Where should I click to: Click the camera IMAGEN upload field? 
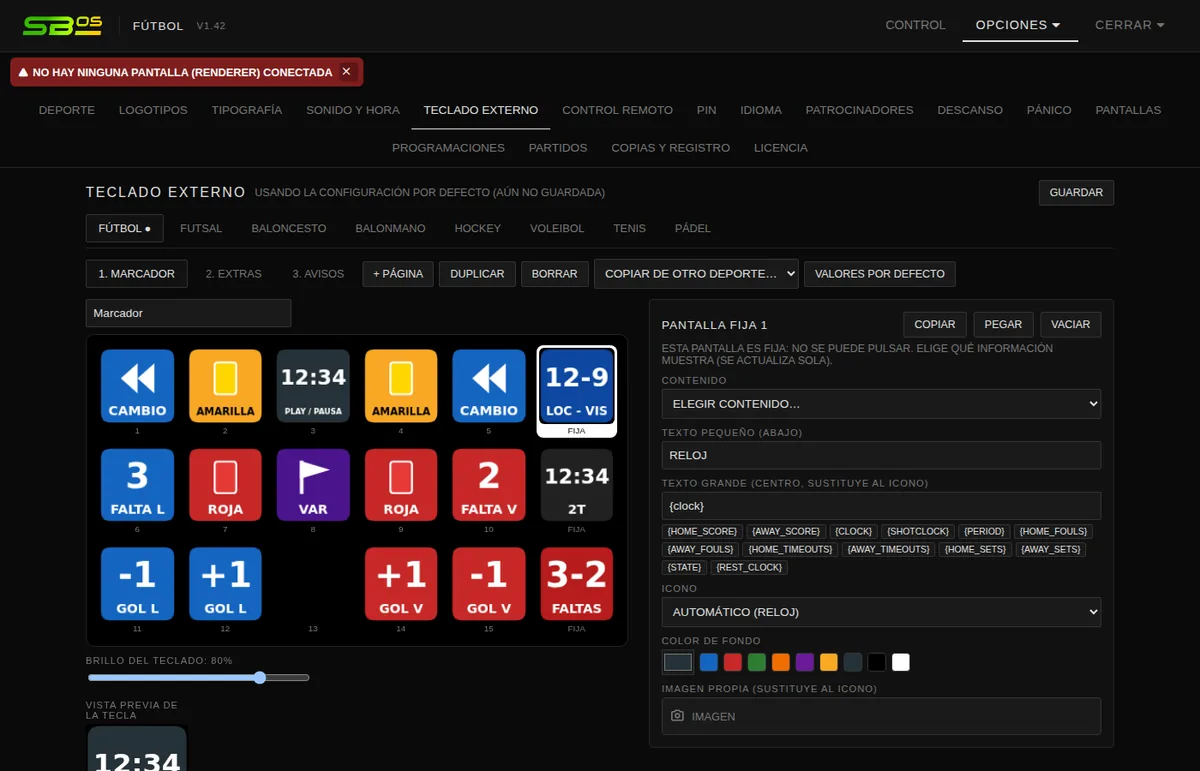pos(881,716)
